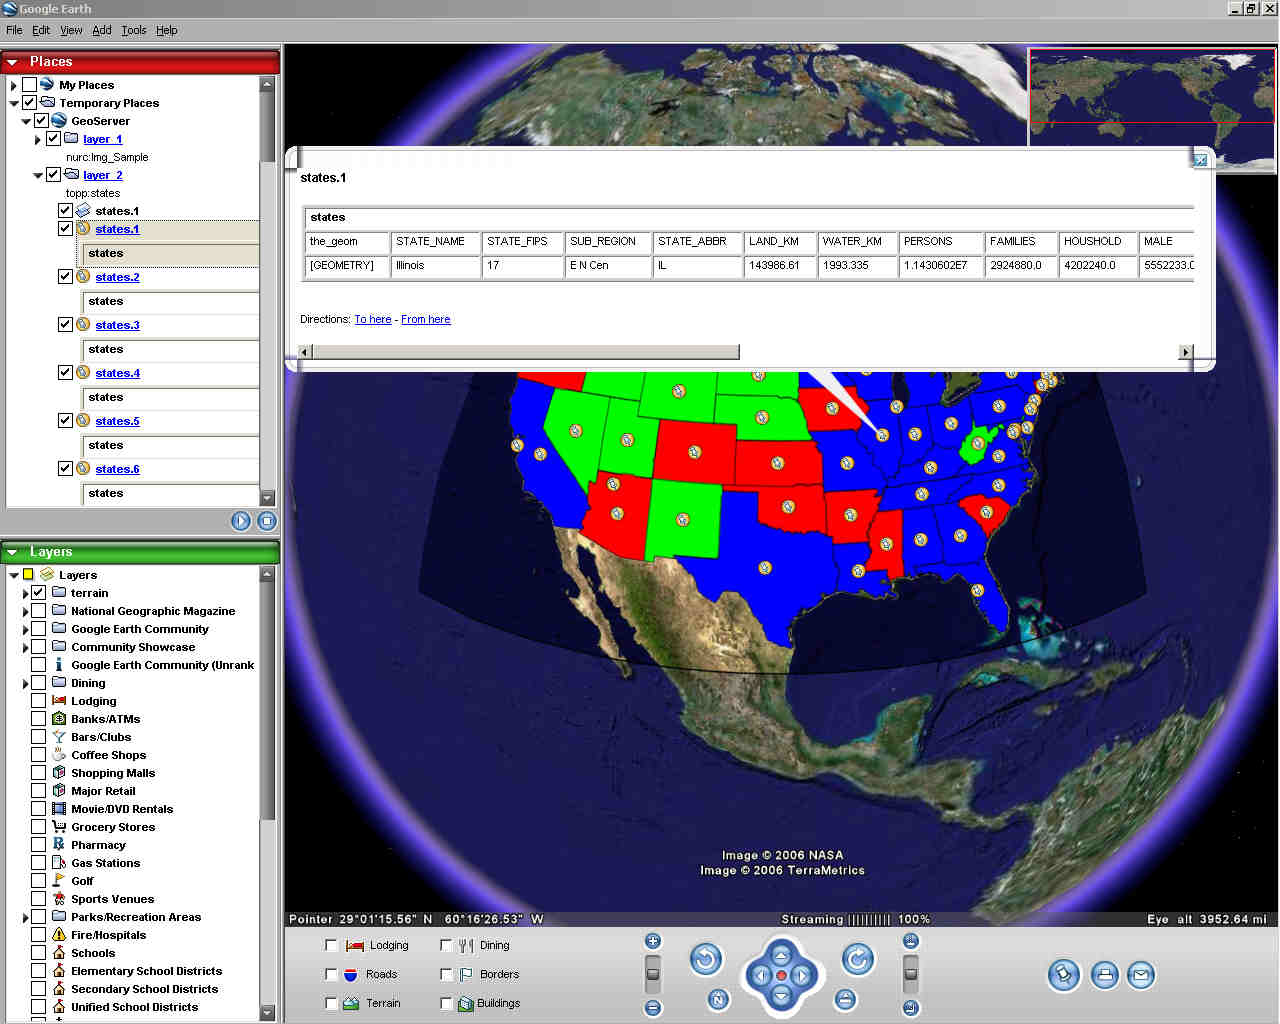Collapse the Layers panel

[x=13, y=552]
